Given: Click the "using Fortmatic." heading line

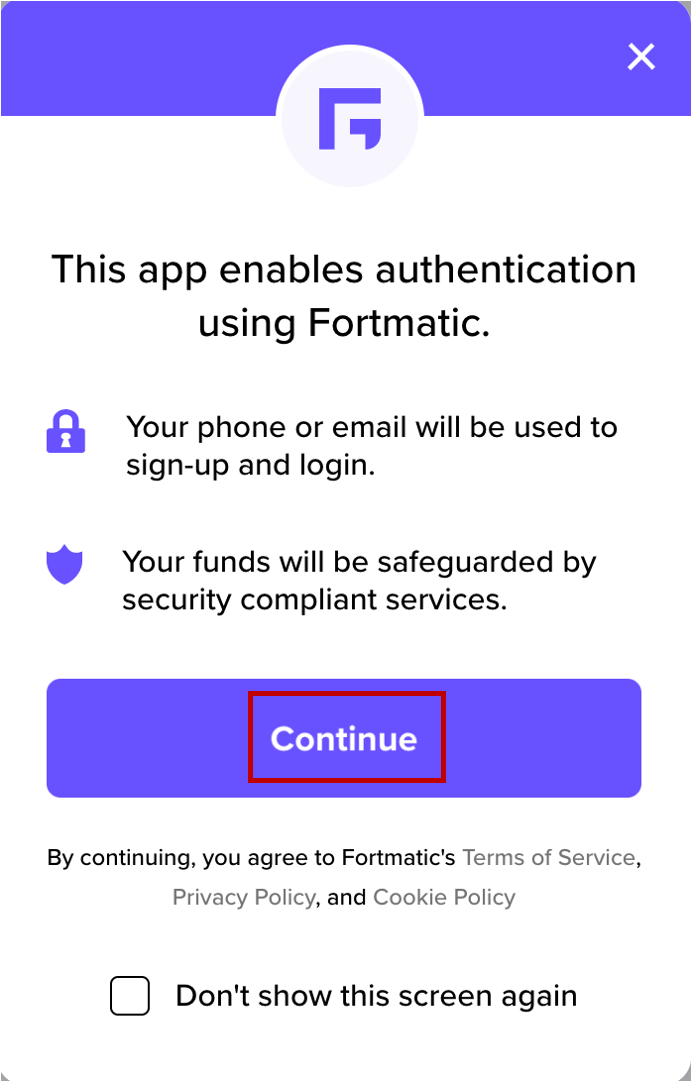Looking at the screenshot, I should pyautogui.click(x=344, y=323).
